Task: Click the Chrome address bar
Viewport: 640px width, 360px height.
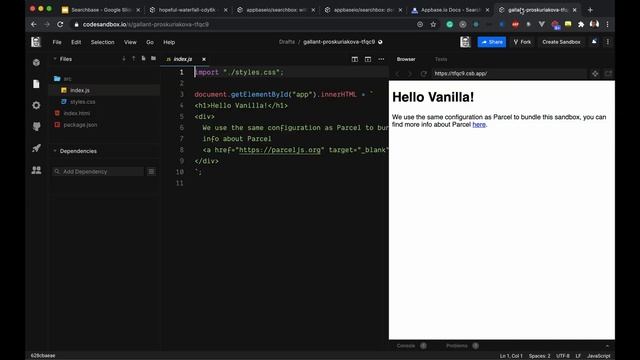Action: (245, 24)
